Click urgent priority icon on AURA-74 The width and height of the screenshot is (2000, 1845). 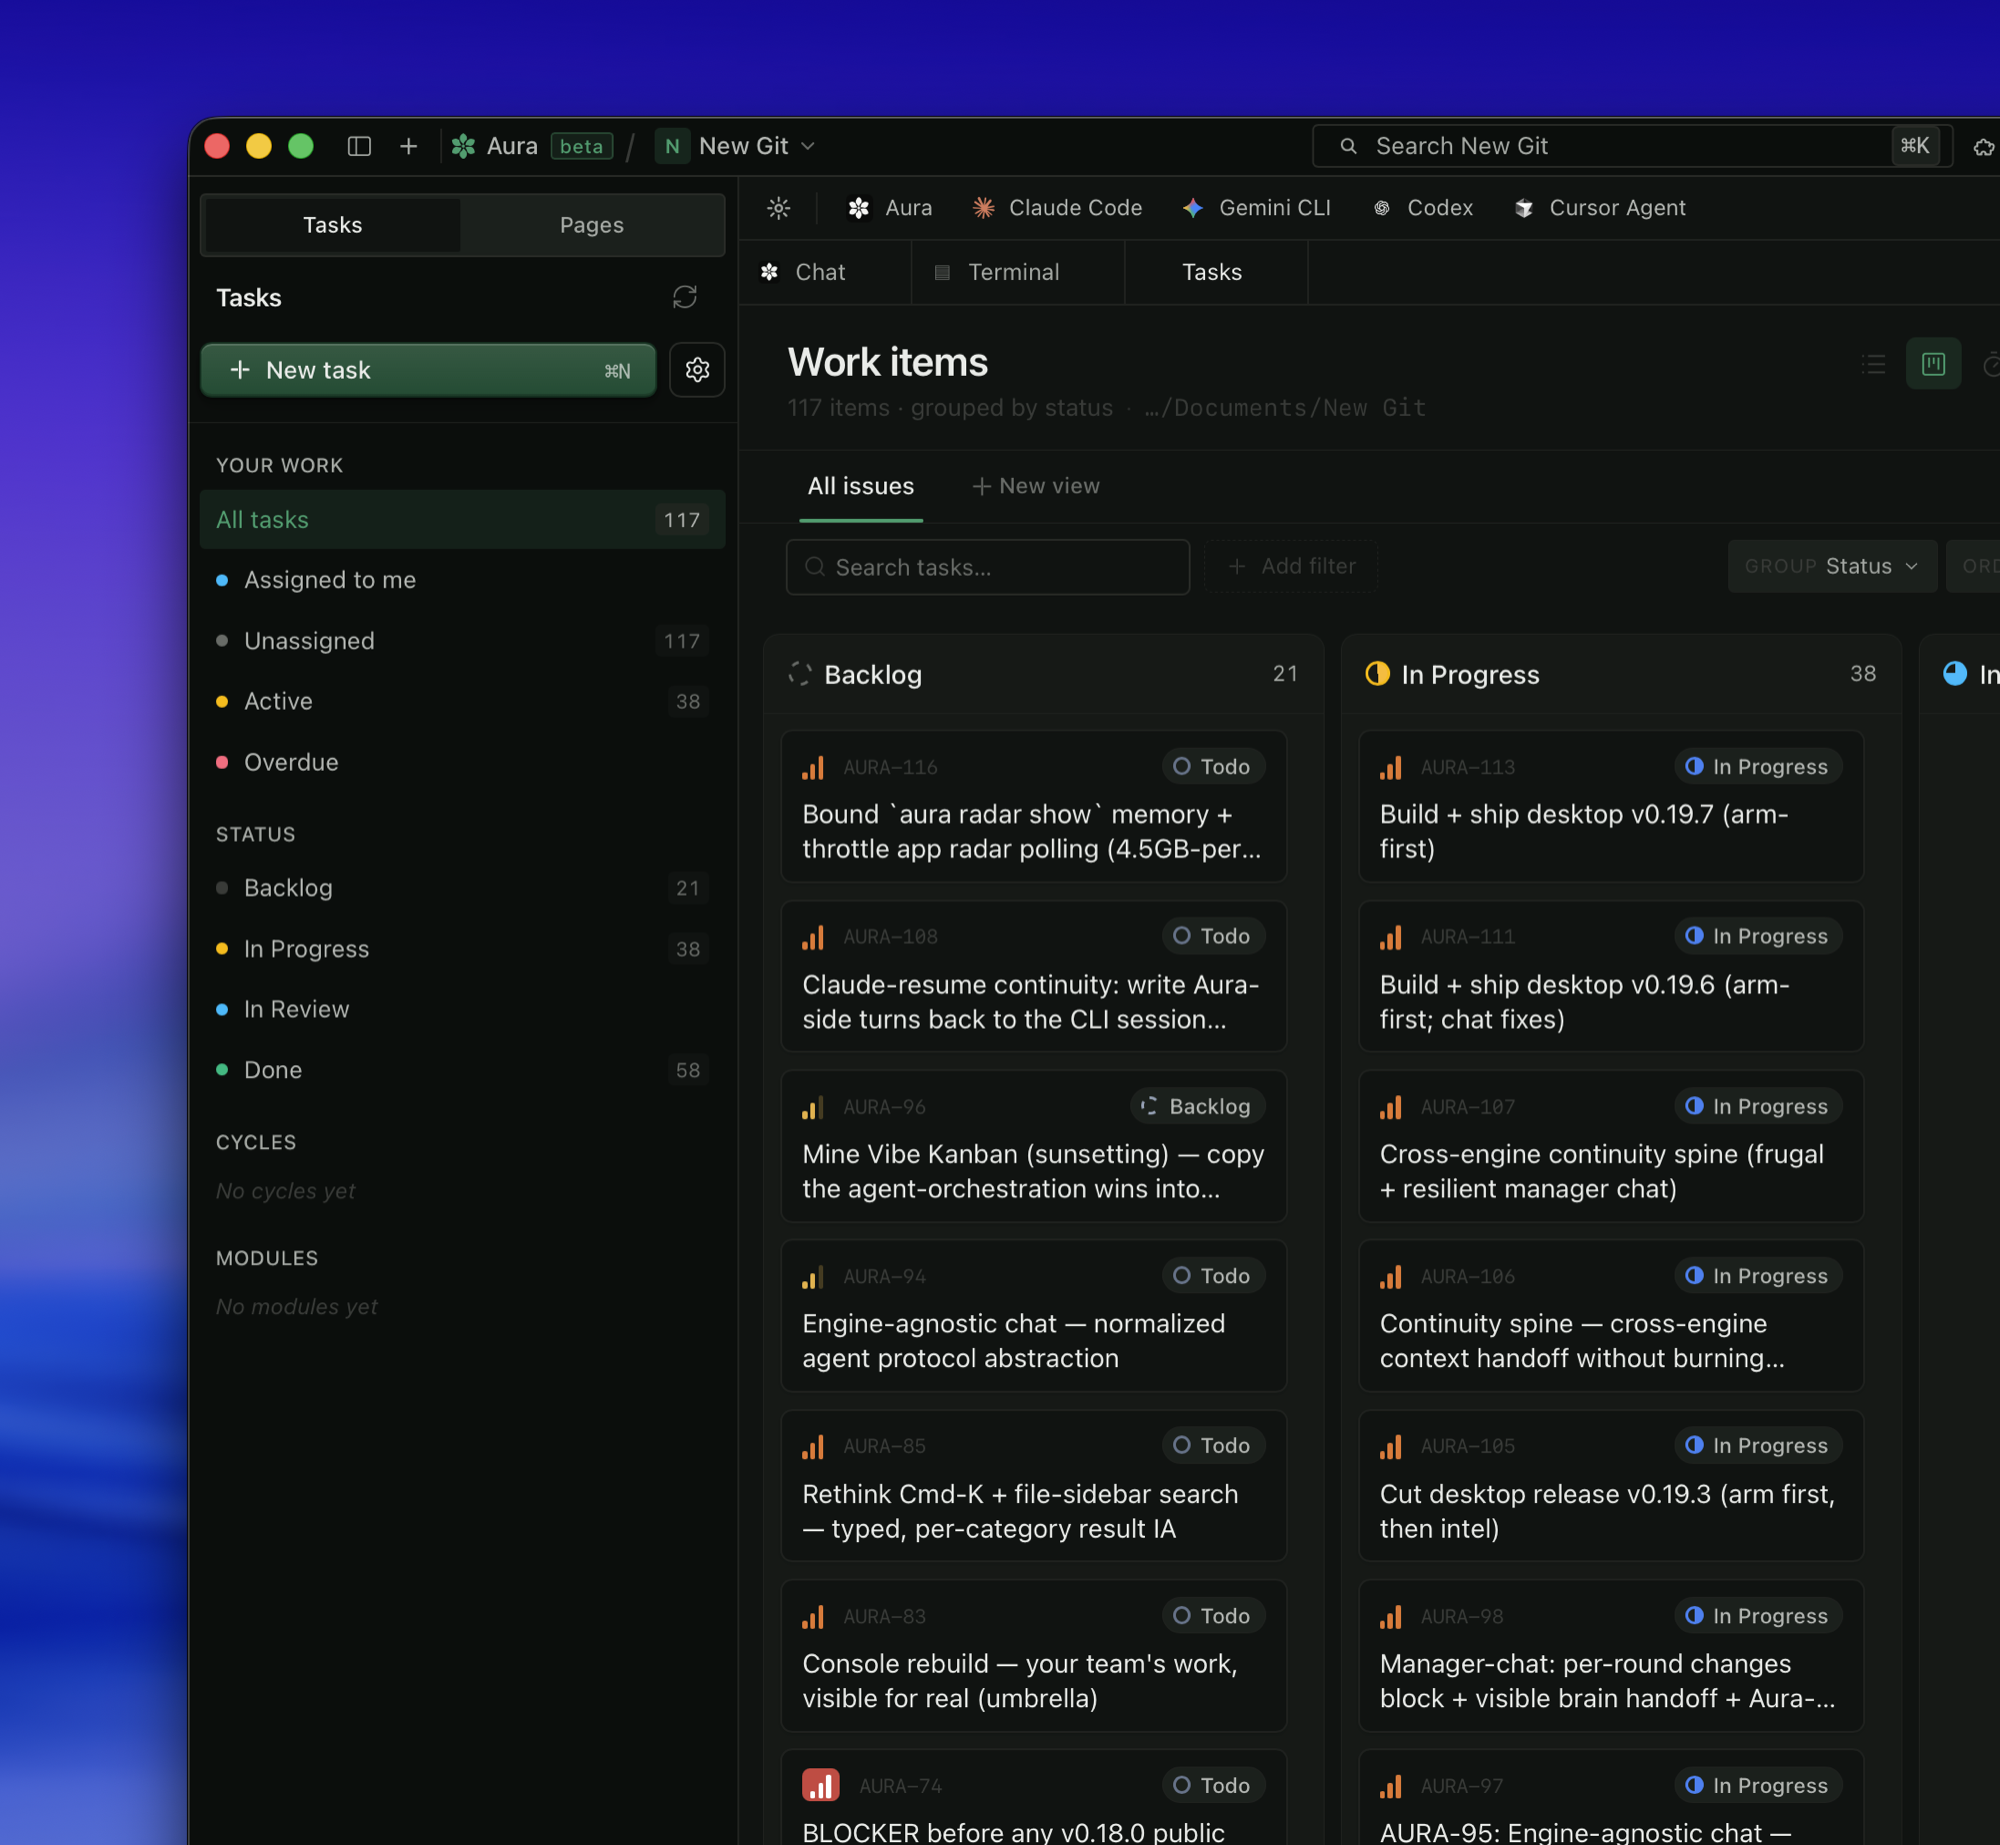click(820, 1785)
